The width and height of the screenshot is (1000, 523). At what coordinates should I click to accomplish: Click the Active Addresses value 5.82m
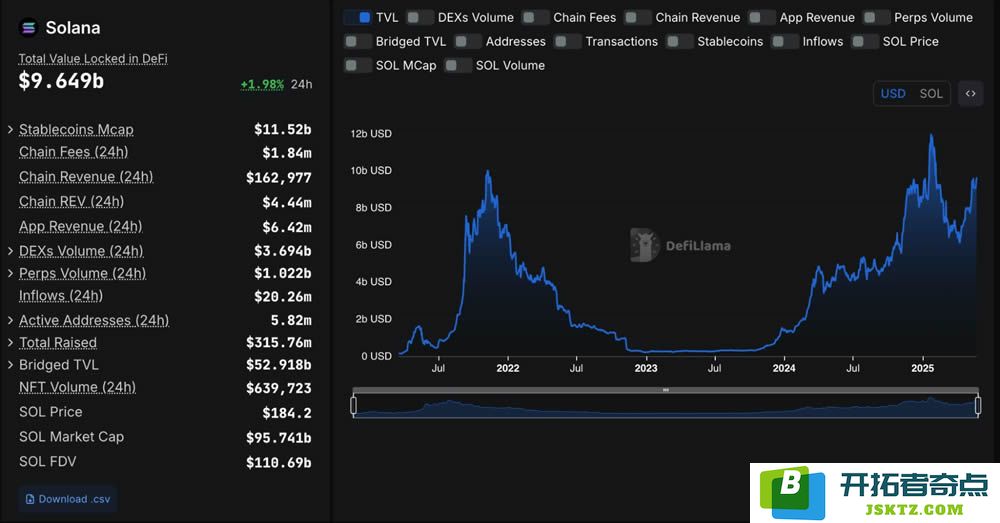point(291,320)
